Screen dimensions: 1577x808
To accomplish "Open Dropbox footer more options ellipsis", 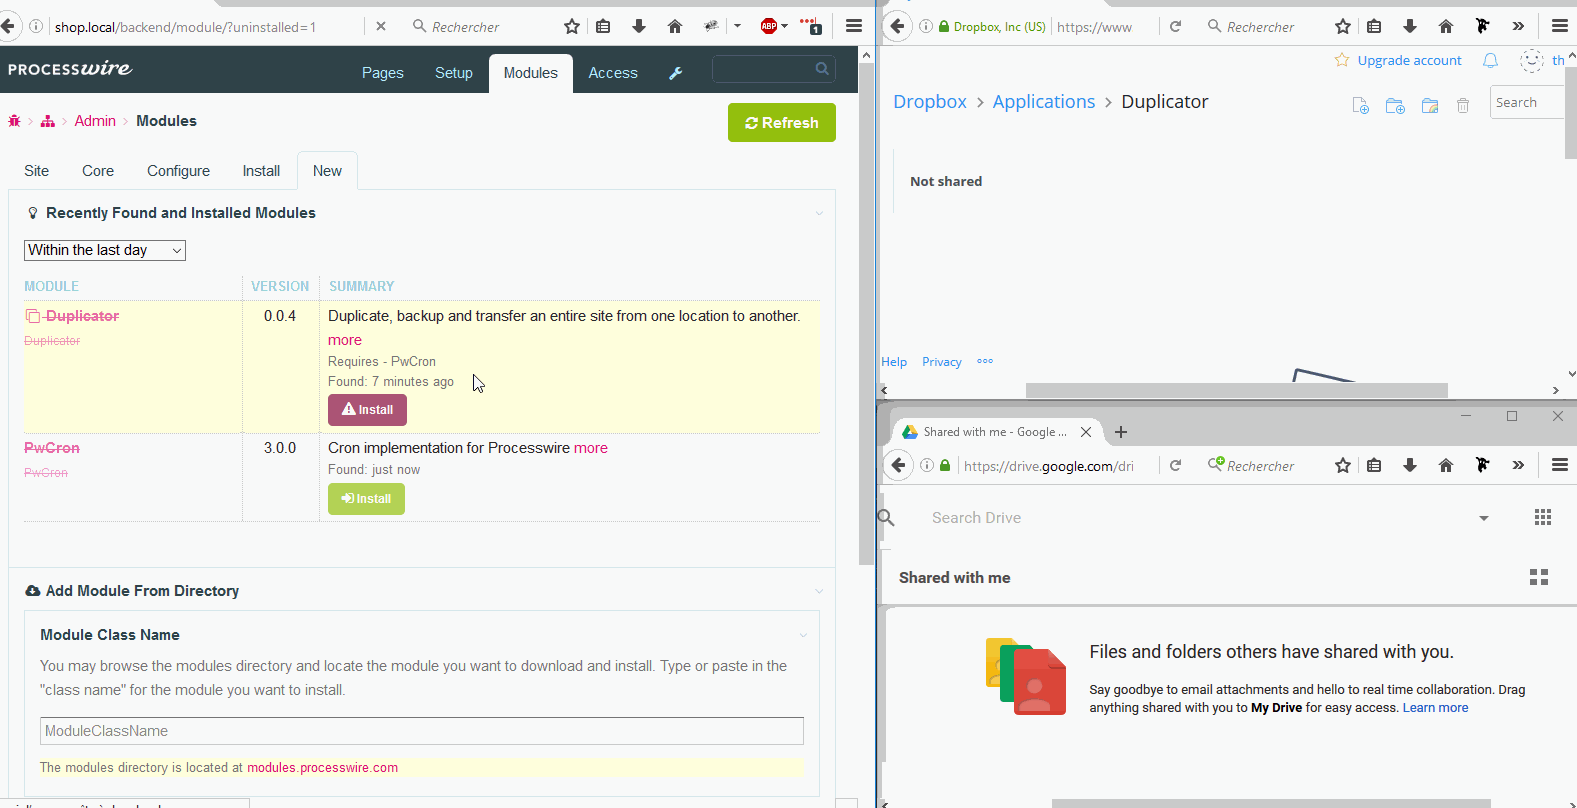I will [985, 361].
